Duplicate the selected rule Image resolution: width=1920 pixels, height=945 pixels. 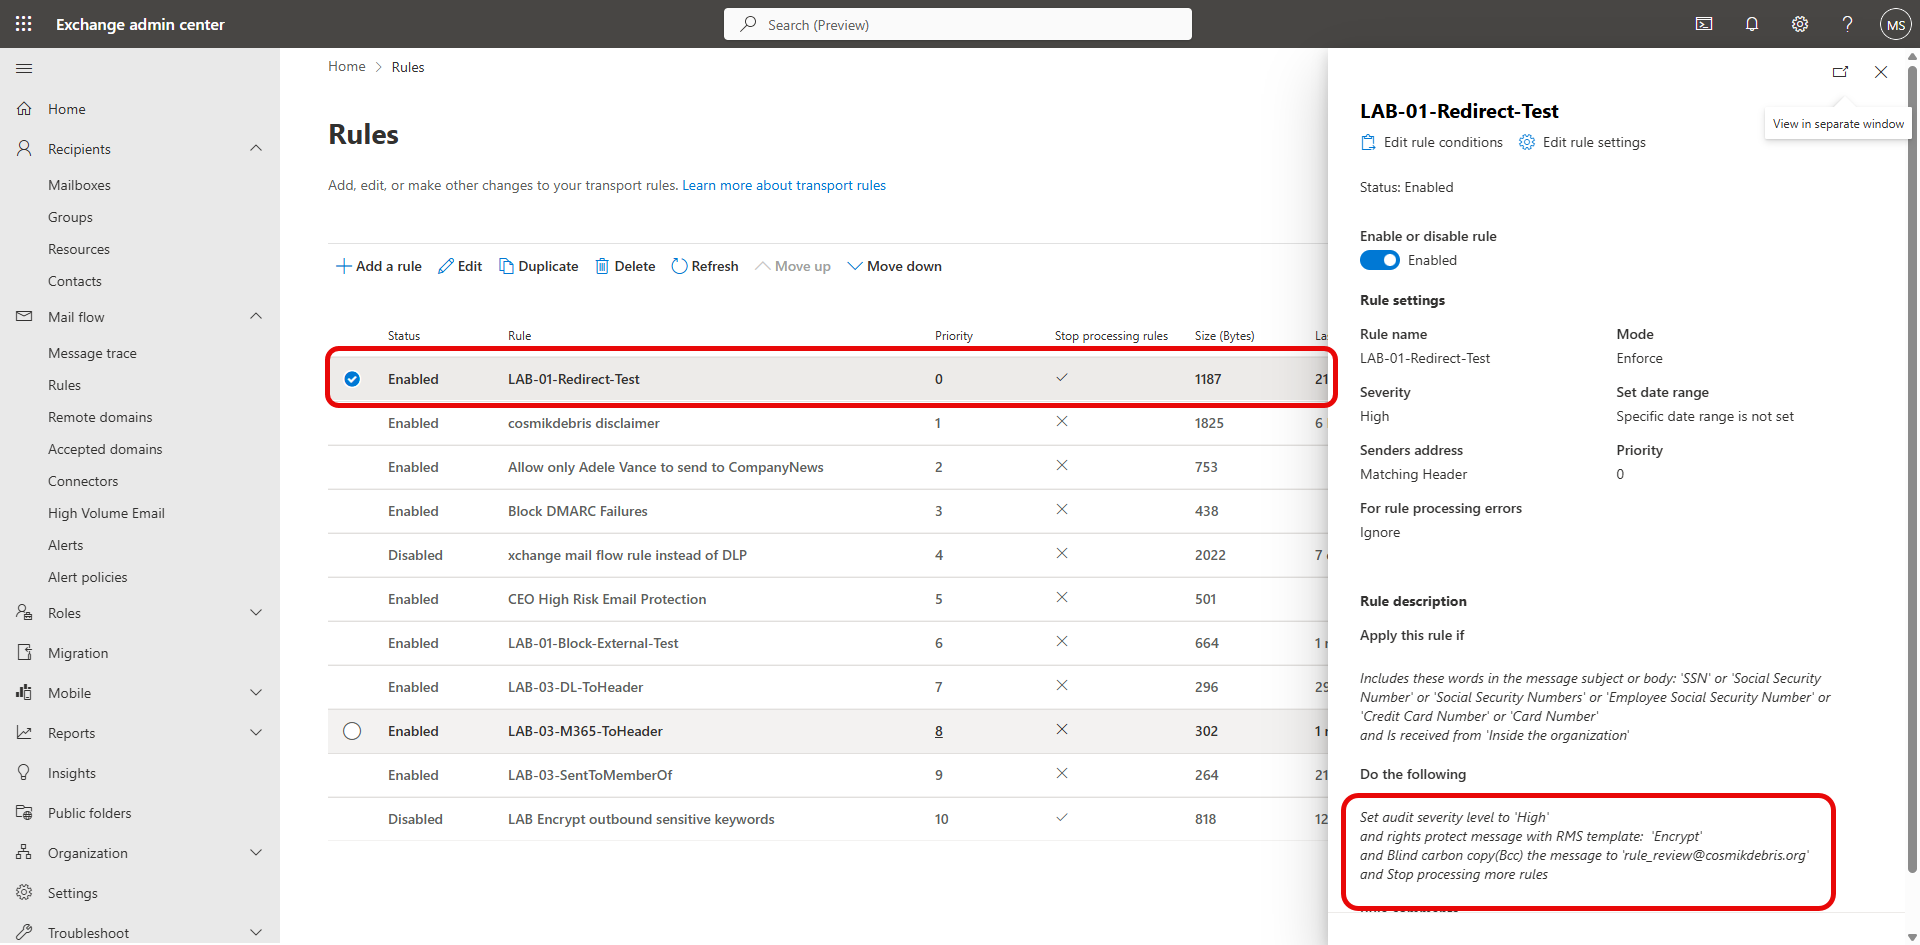[x=539, y=266]
